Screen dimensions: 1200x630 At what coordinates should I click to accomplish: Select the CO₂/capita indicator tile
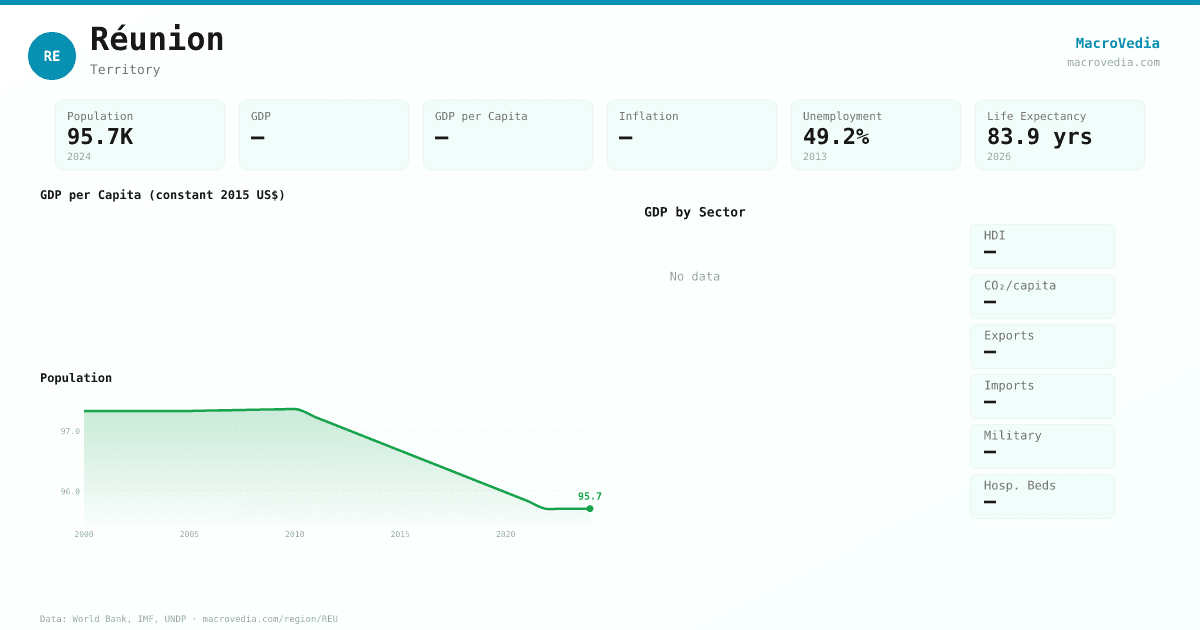[x=1042, y=296]
